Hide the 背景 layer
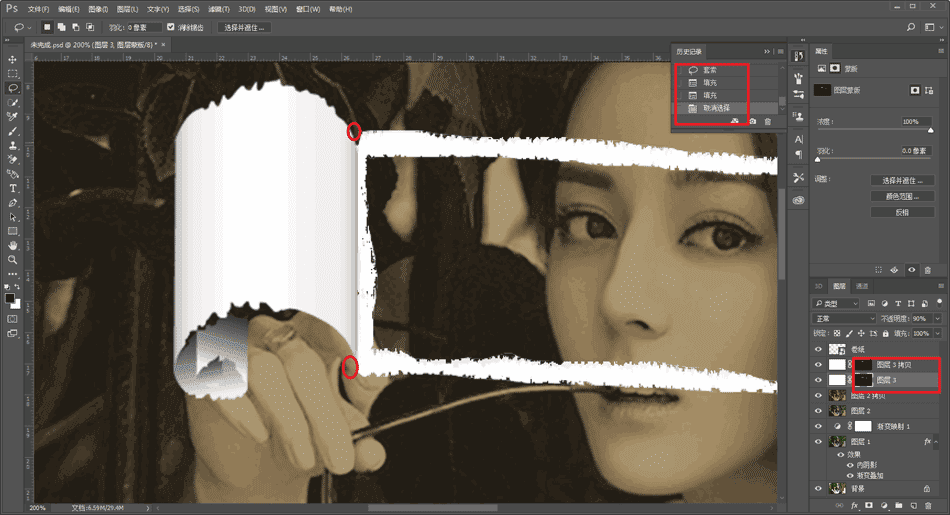 (819, 488)
